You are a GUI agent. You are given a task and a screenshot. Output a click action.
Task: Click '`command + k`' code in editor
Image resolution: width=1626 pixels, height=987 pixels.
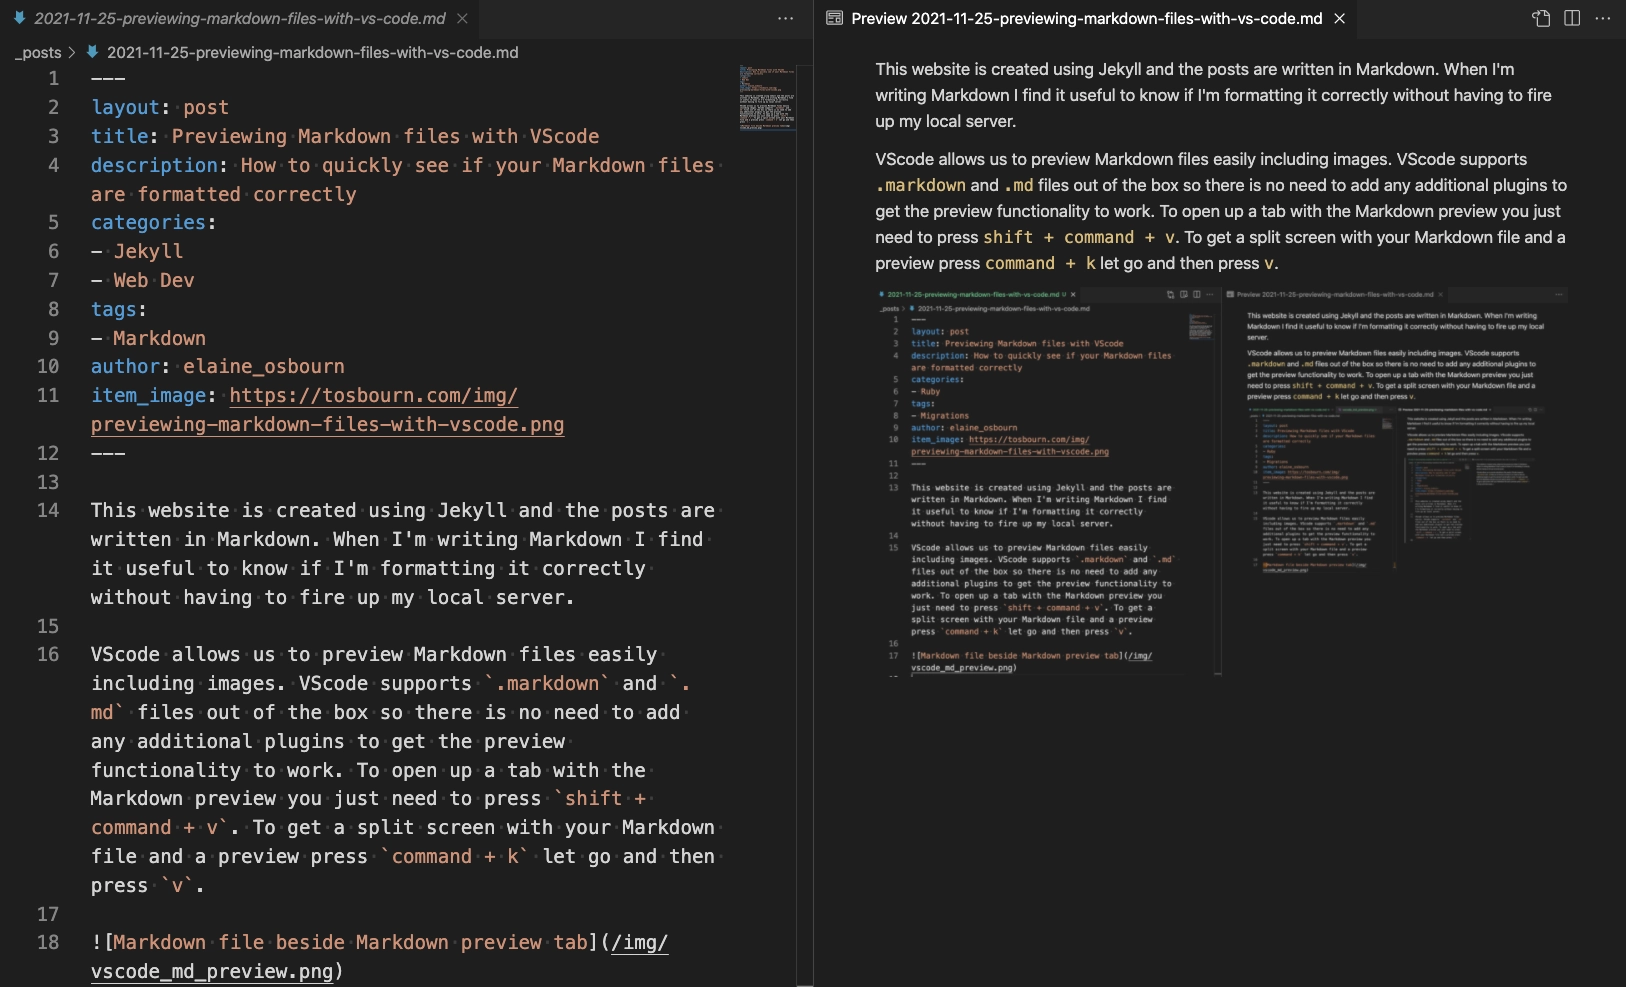coord(455,856)
